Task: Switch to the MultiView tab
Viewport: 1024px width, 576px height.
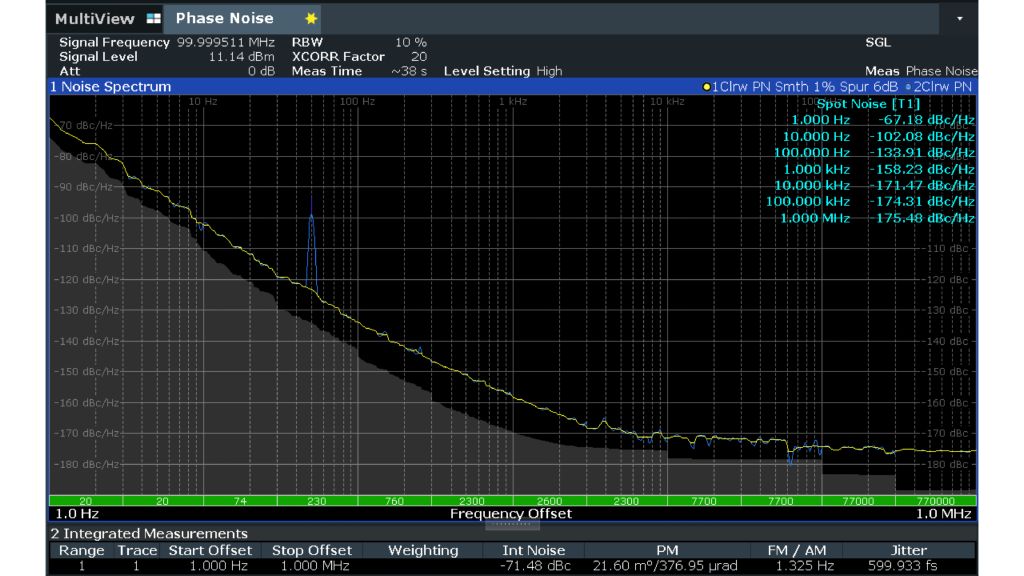Action: click(x=95, y=19)
